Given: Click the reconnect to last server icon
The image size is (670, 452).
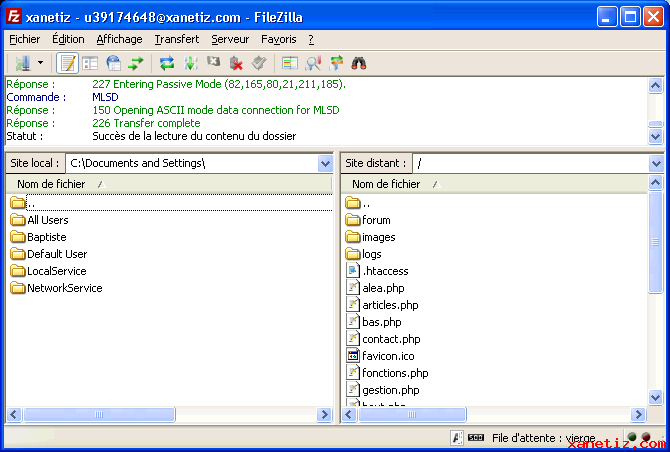Looking at the screenshot, I should [x=259, y=63].
